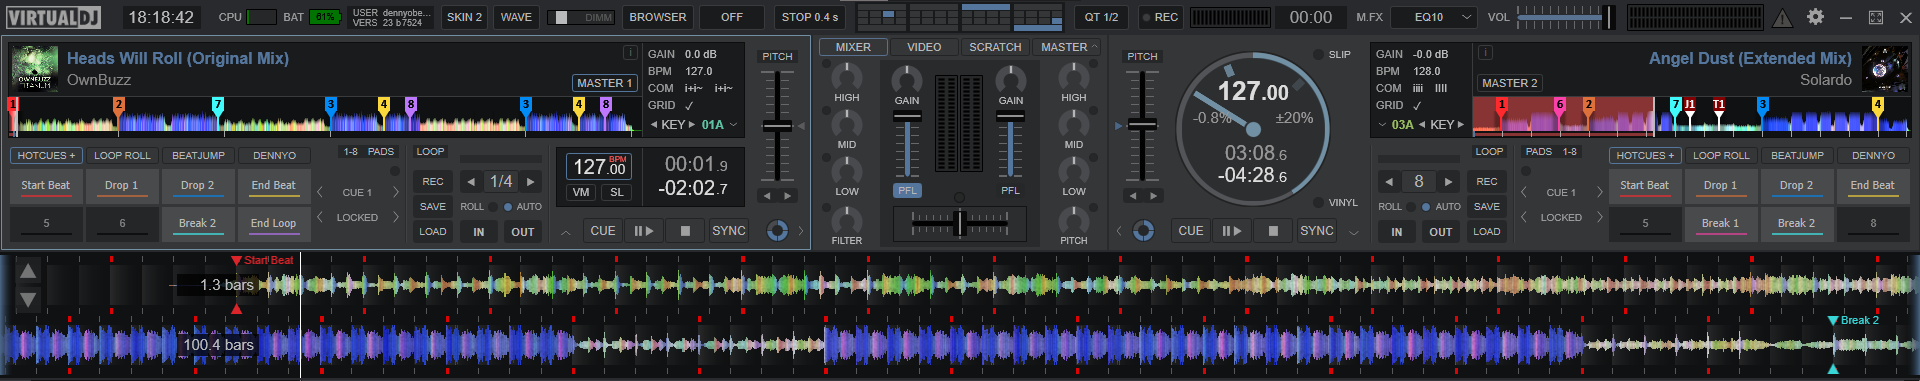Switch to the SCRATCH tab

point(995,47)
